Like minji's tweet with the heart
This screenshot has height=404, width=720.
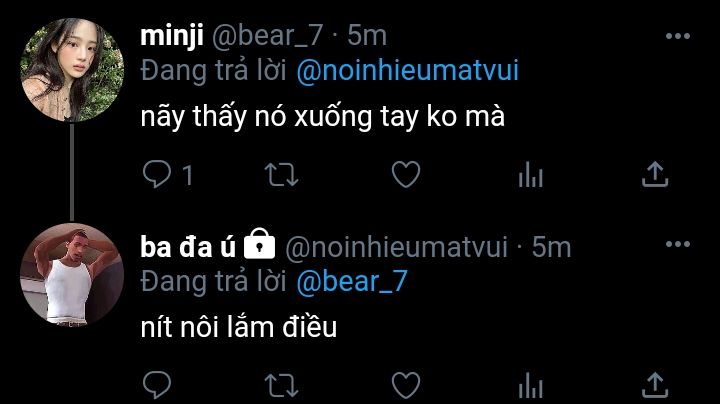click(x=404, y=175)
